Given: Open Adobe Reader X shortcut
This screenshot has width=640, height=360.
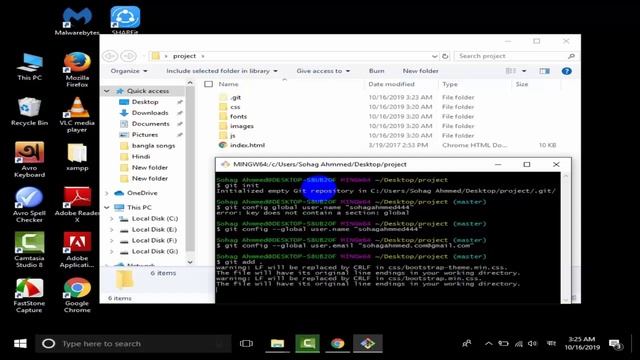Looking at the screenshot, I should pos(77,205).
